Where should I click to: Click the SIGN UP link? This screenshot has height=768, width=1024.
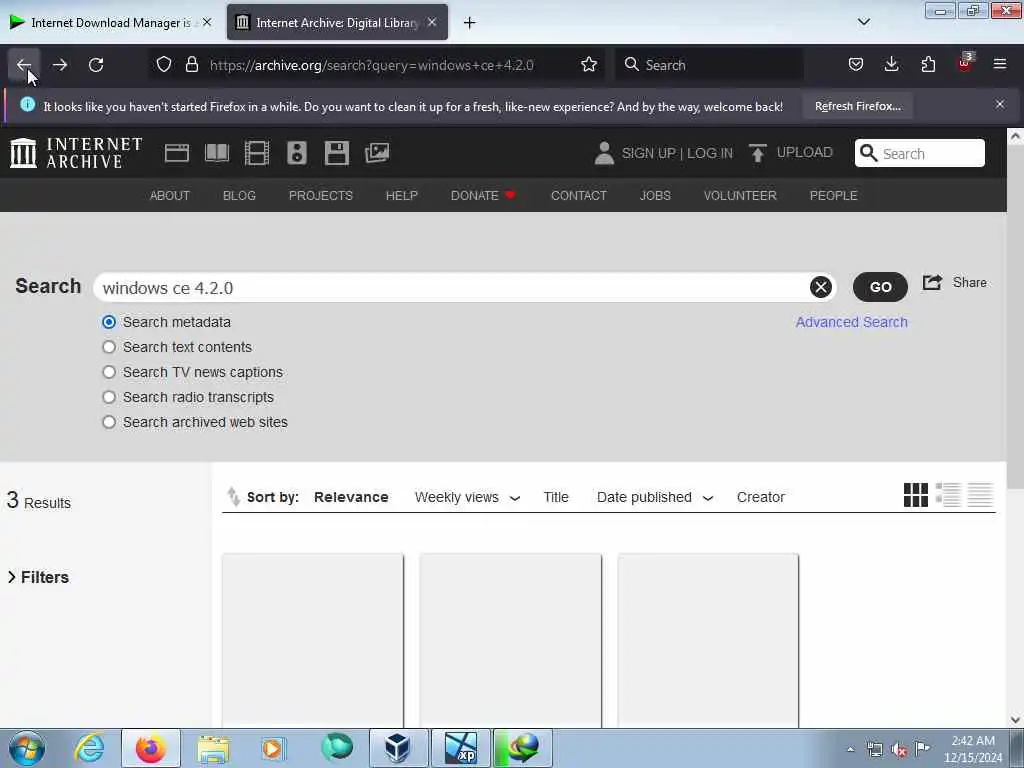[x=648, y=153]
